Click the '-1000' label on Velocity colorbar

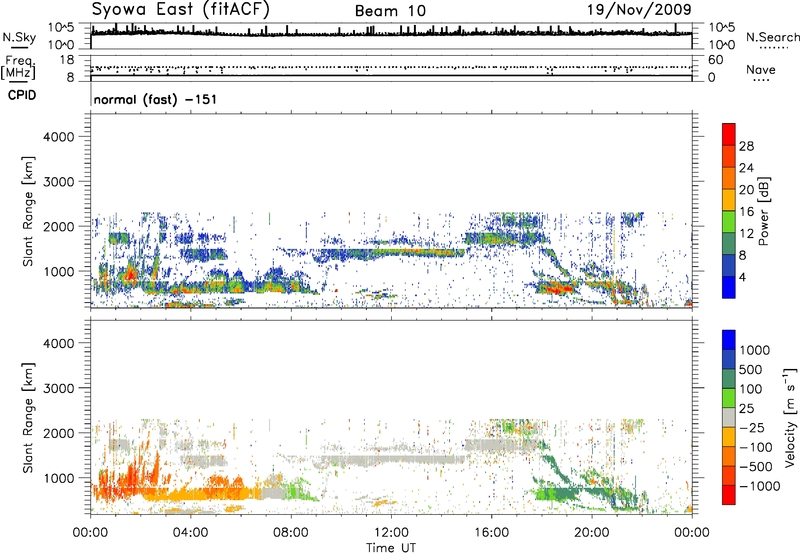(759, 486)
